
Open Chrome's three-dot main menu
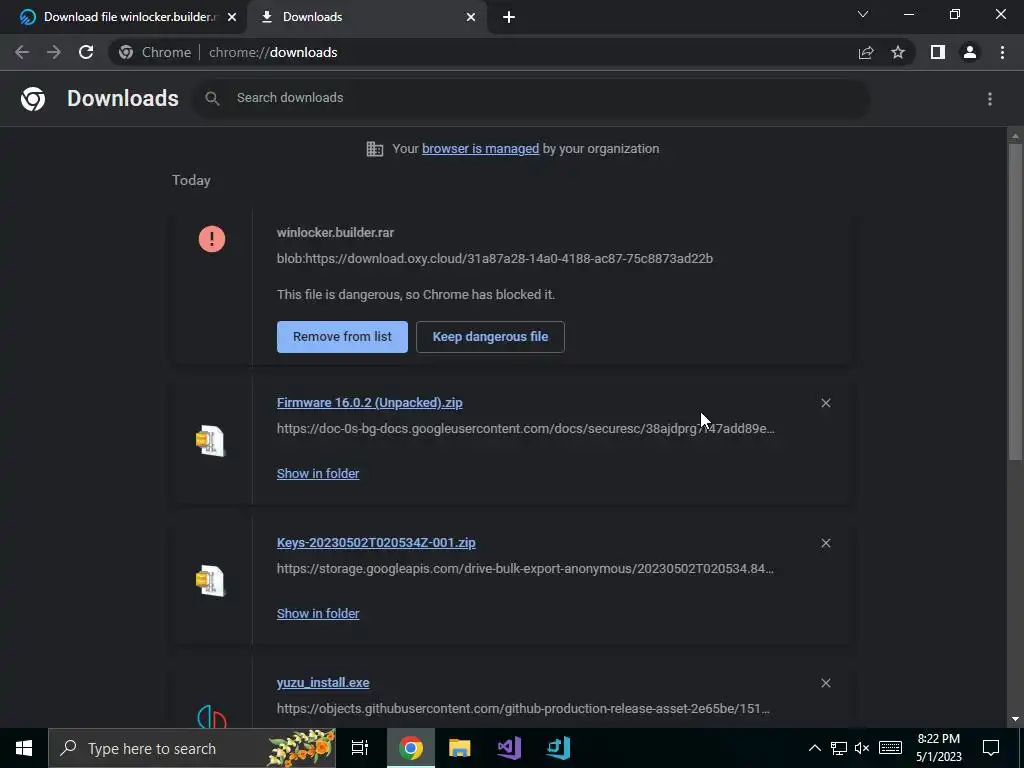point(1002,52)
